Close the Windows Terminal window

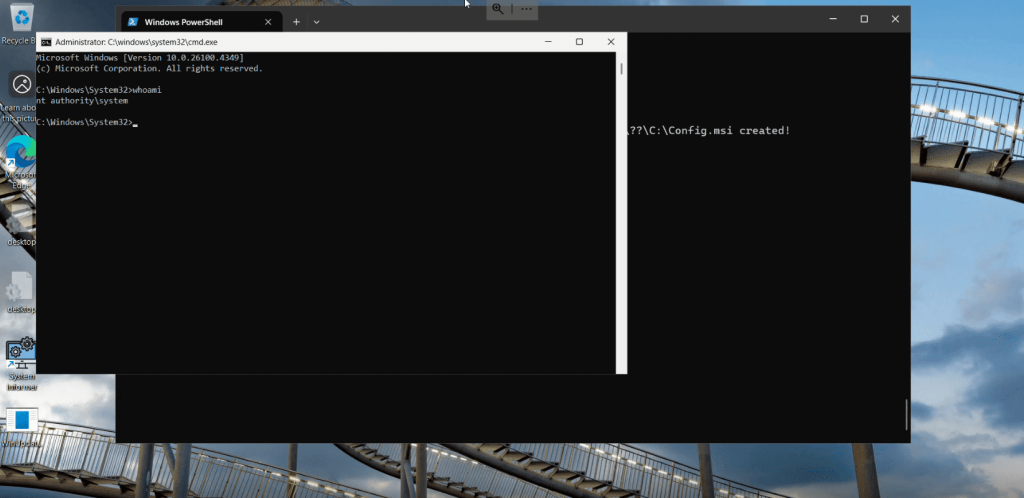[895, 19]
